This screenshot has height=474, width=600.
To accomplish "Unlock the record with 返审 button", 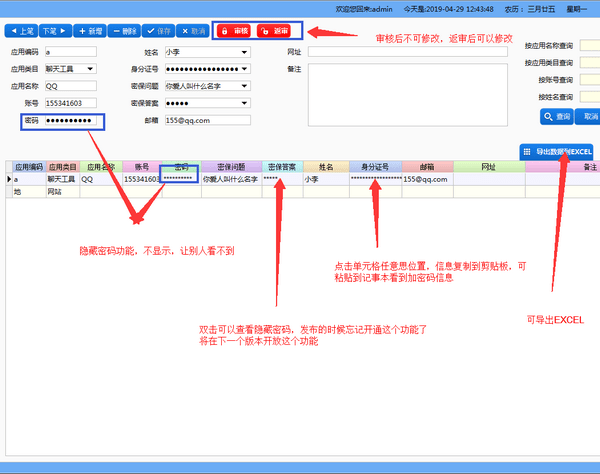I will [274, 31].
